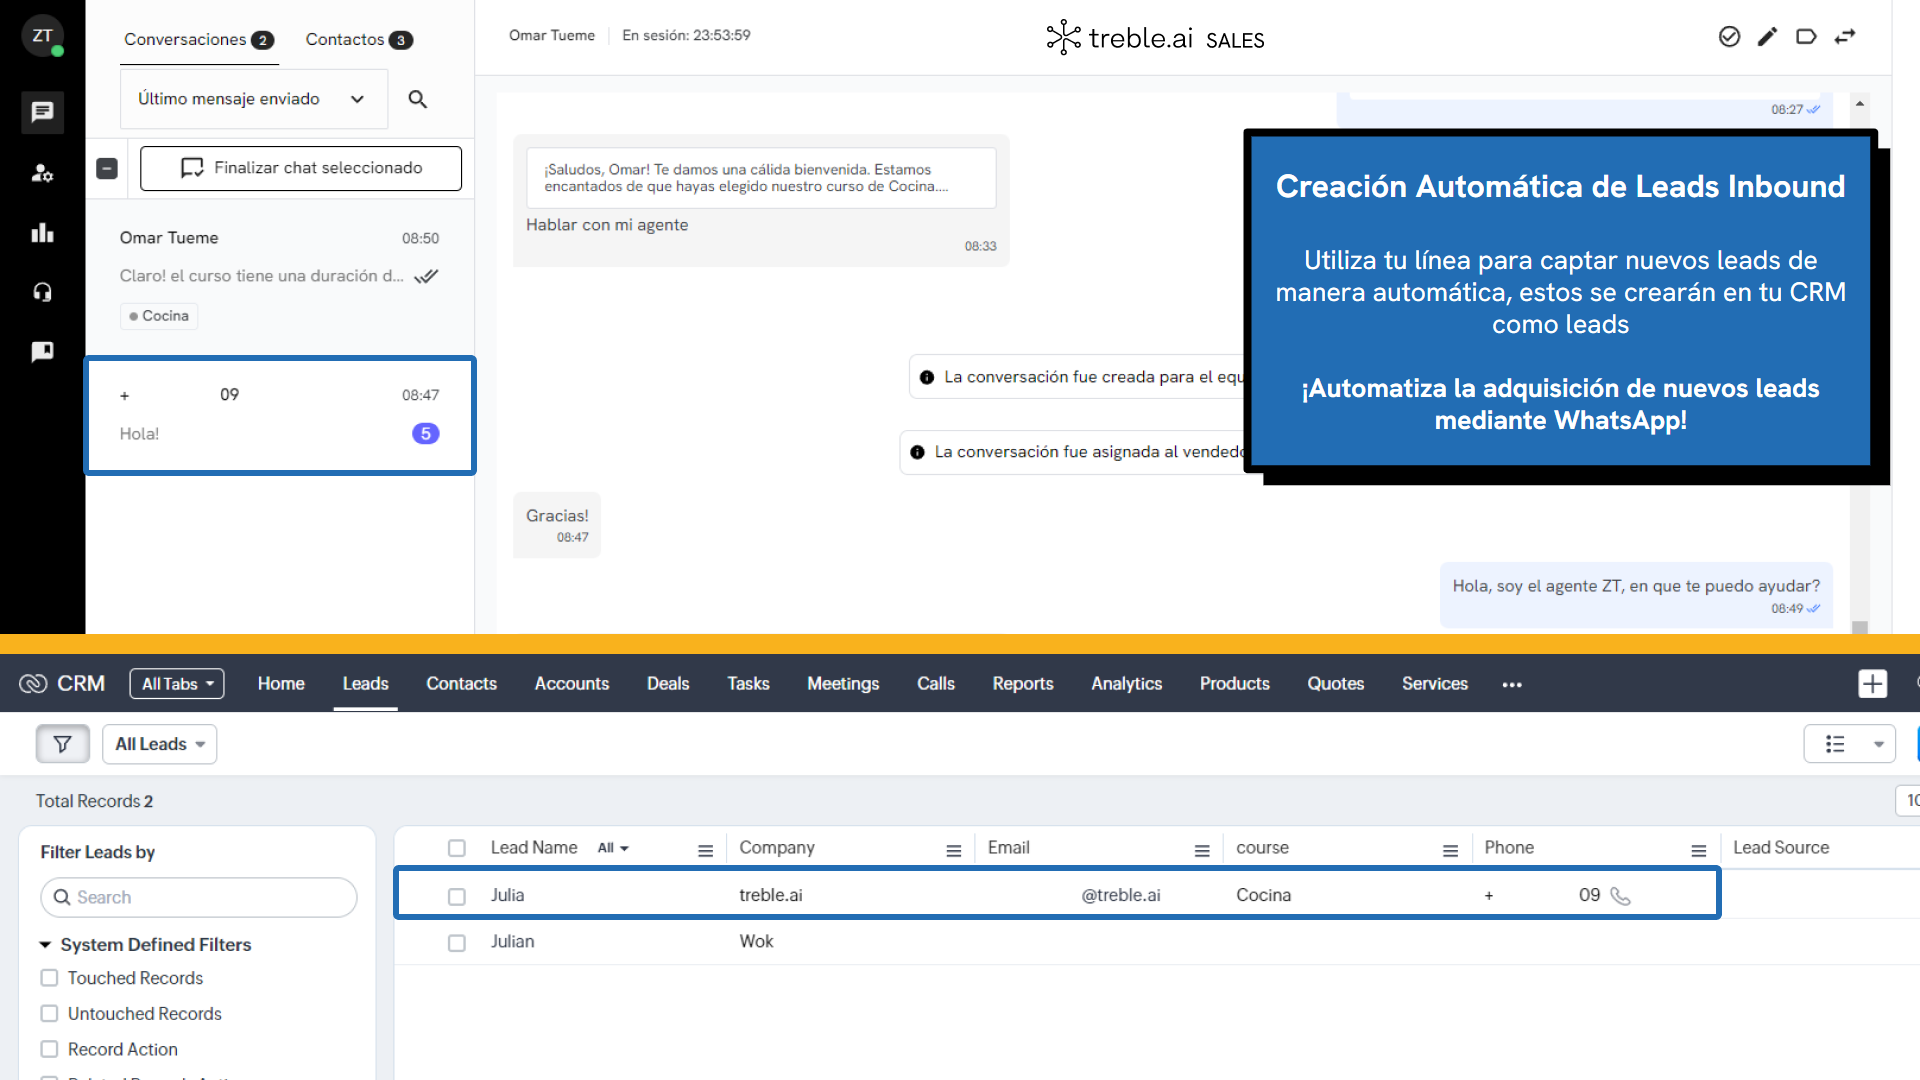Screen dimensions: 1920x1080
Task: Click the plus add button in CRM bar
Action: coord(1872,684)
